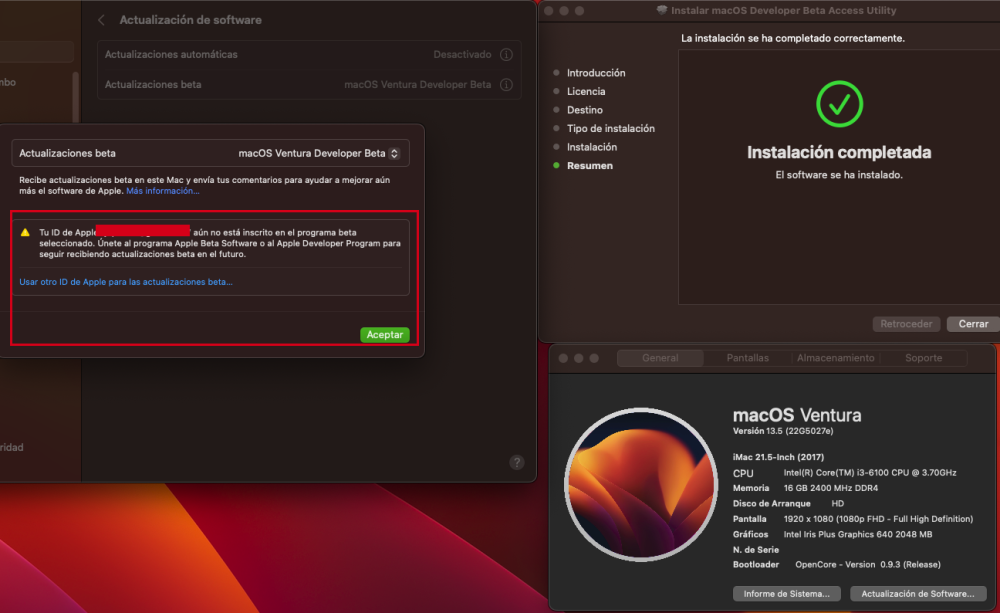Click the macOS Ventura circular logo

coord(641,485)
